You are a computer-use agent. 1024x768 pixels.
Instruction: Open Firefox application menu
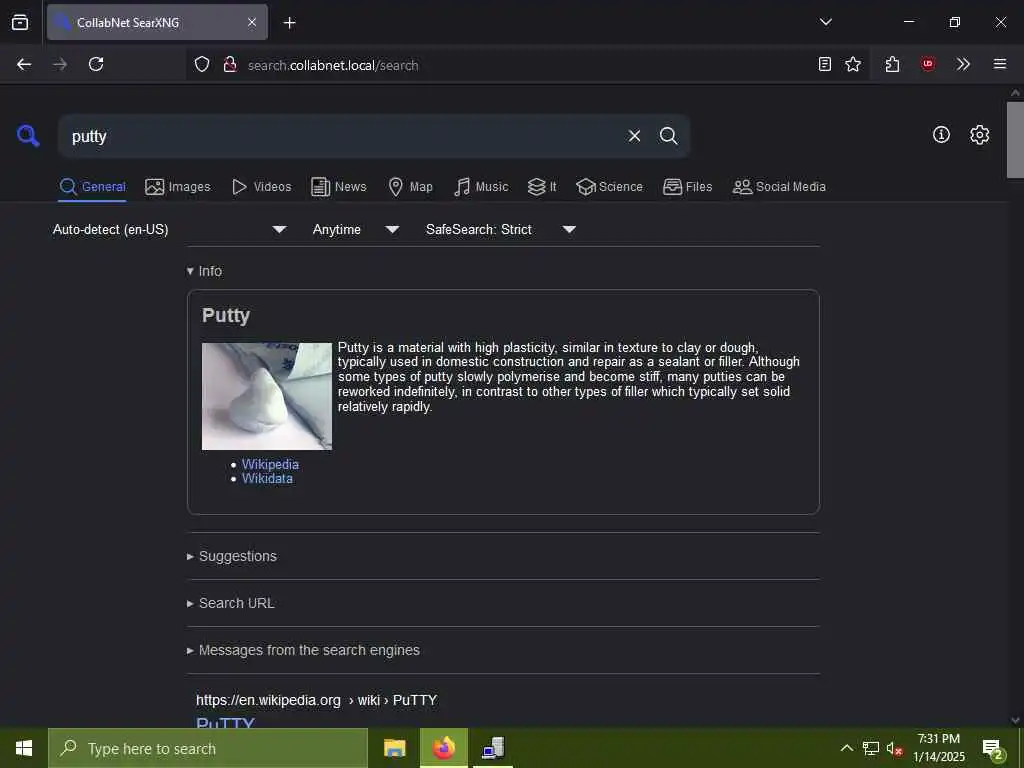click(x=1000, y=64)
